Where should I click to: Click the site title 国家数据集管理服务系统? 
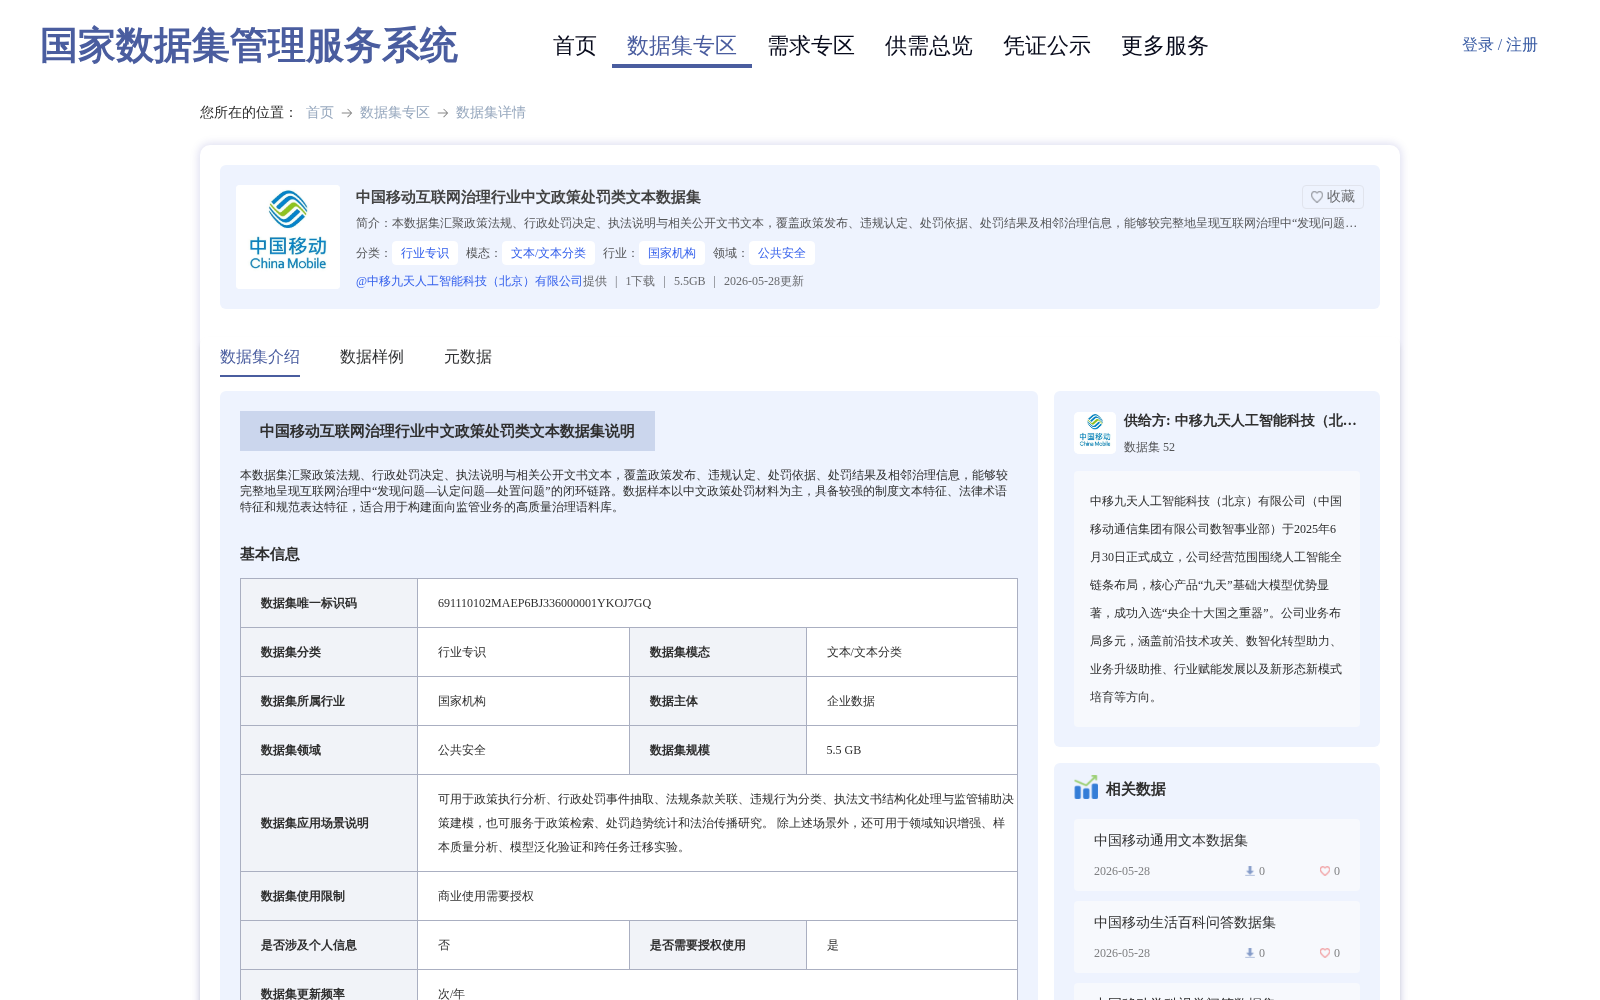tap(249, 46)
